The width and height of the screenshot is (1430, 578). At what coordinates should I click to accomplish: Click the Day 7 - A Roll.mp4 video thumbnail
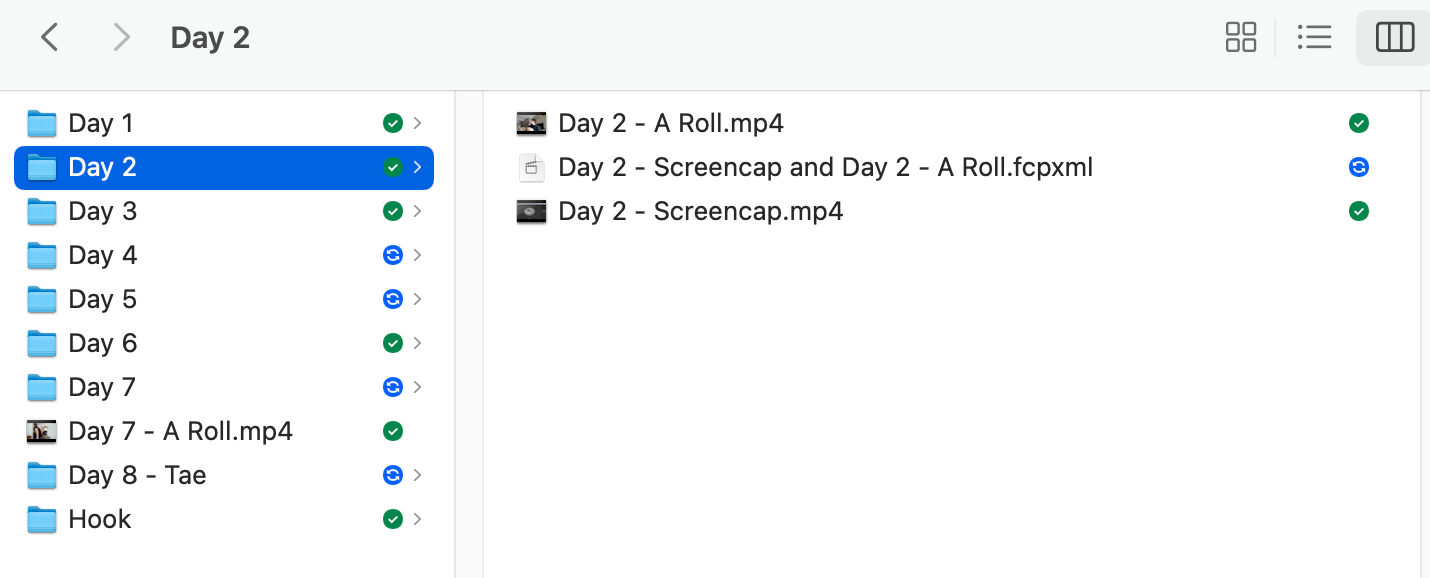coord(42,431)
